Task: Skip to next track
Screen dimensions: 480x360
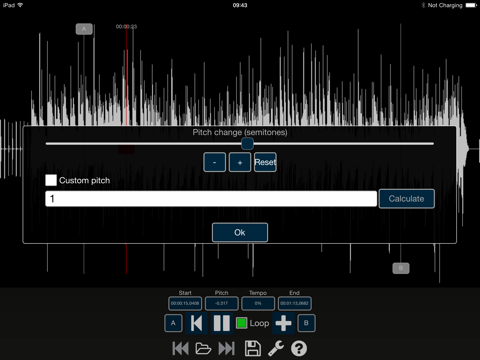Action: pyautogui.click(x=226, y=349)
